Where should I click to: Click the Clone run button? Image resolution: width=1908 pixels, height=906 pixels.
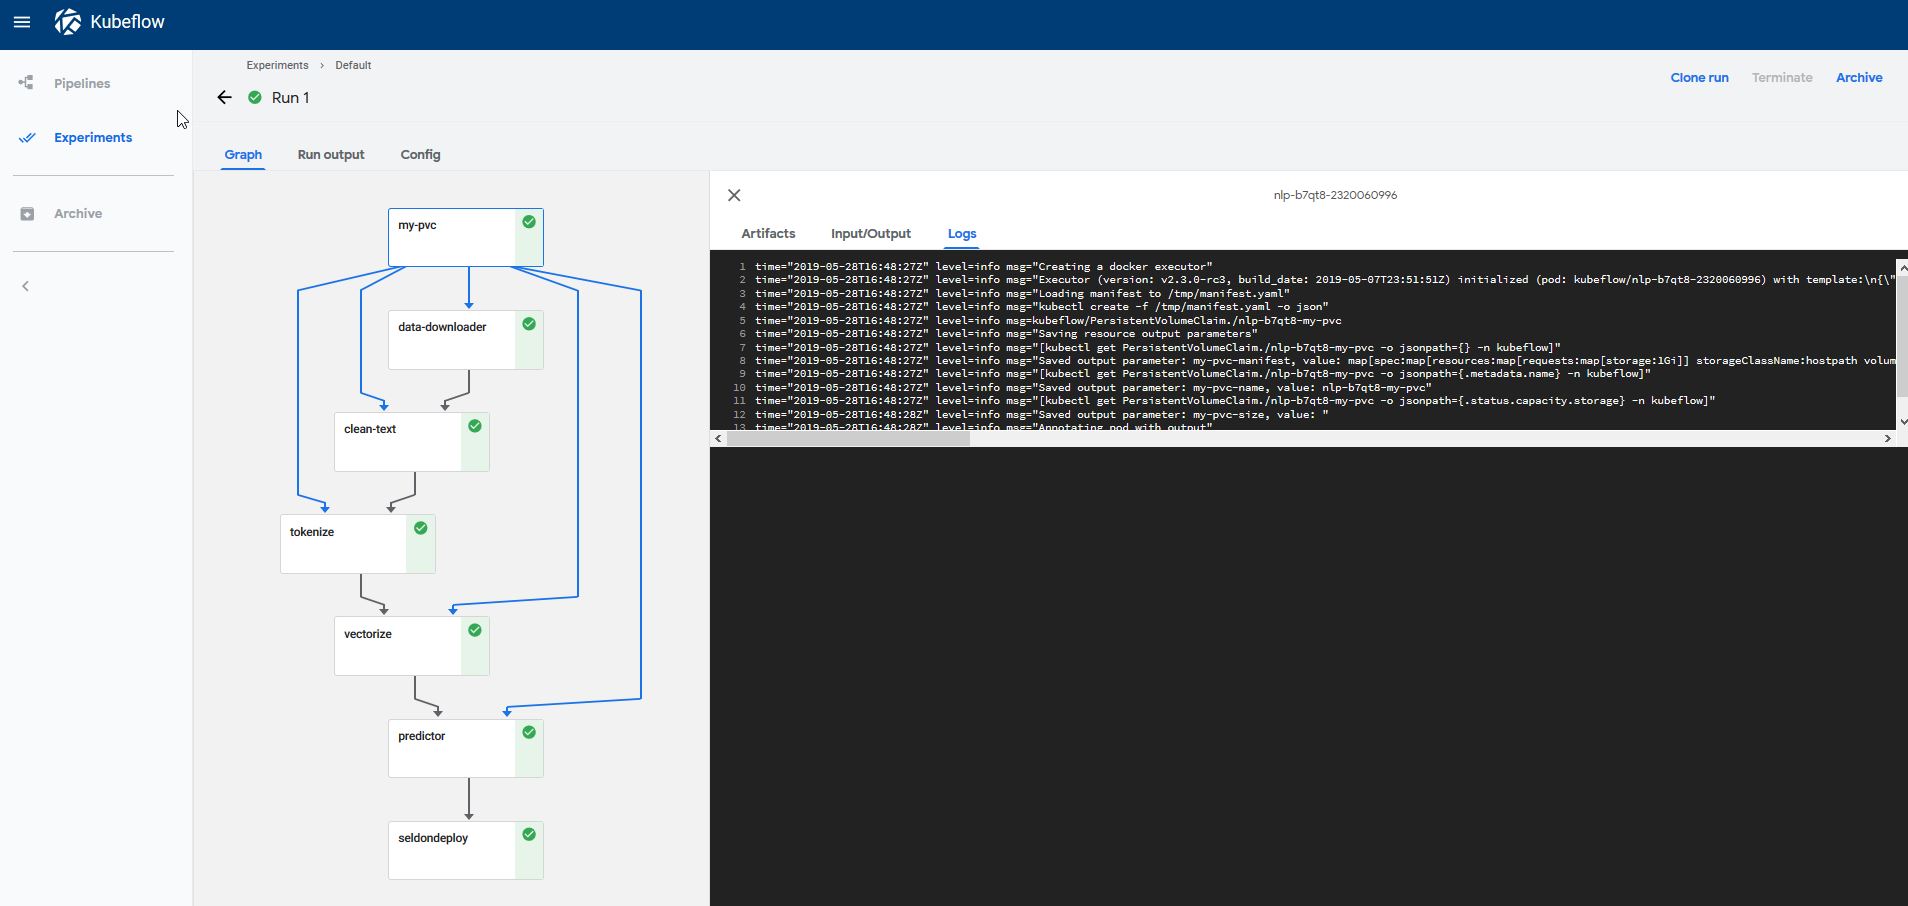(x=1699, y=77)
